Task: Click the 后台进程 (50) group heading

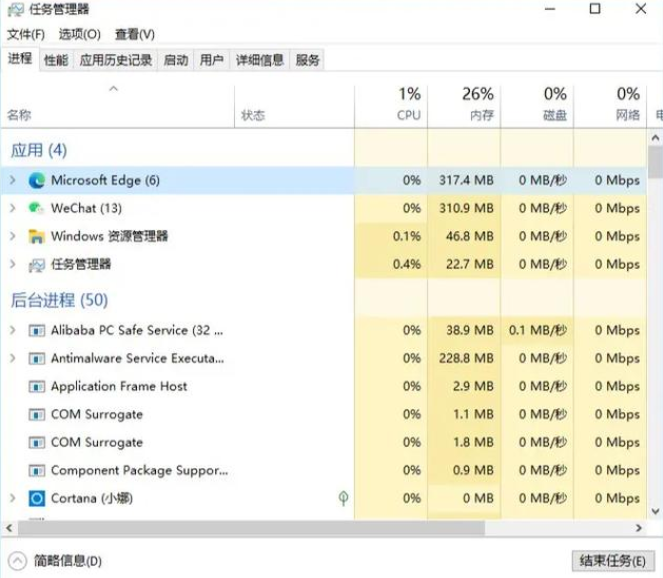Action: tap(59, 300)
